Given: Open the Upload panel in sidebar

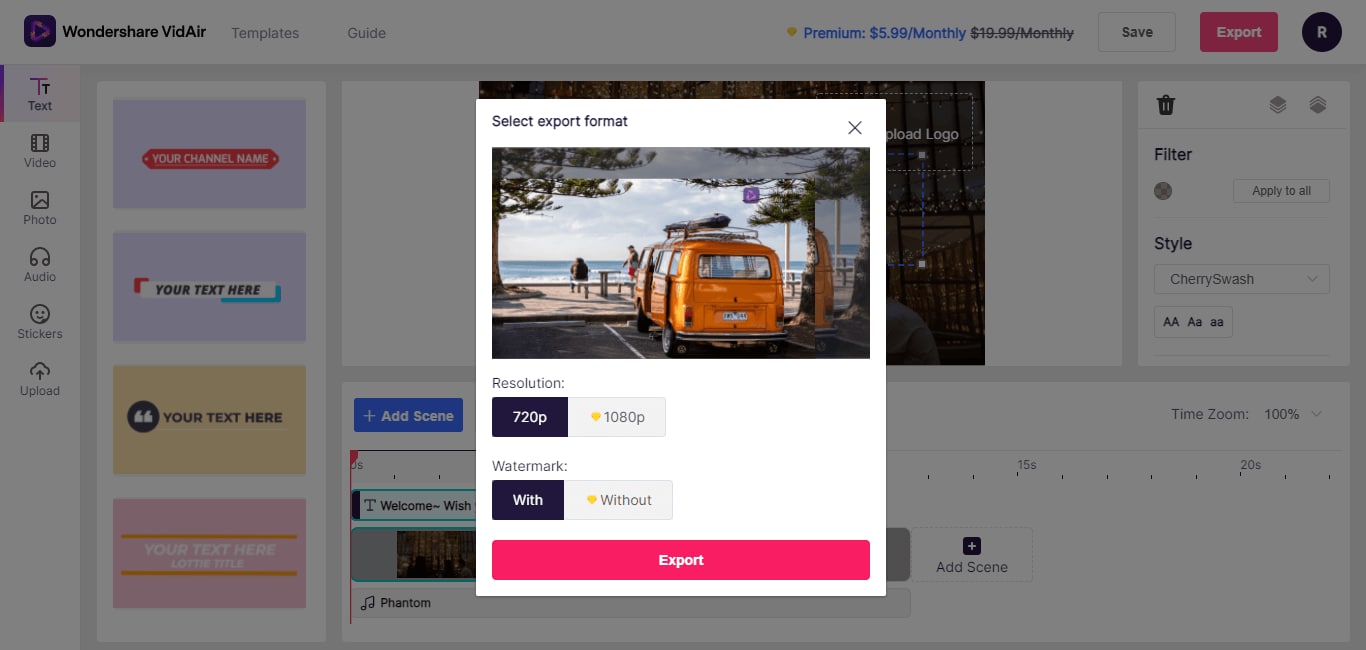Looking at the screenshot, I should [x=40, y=379].
